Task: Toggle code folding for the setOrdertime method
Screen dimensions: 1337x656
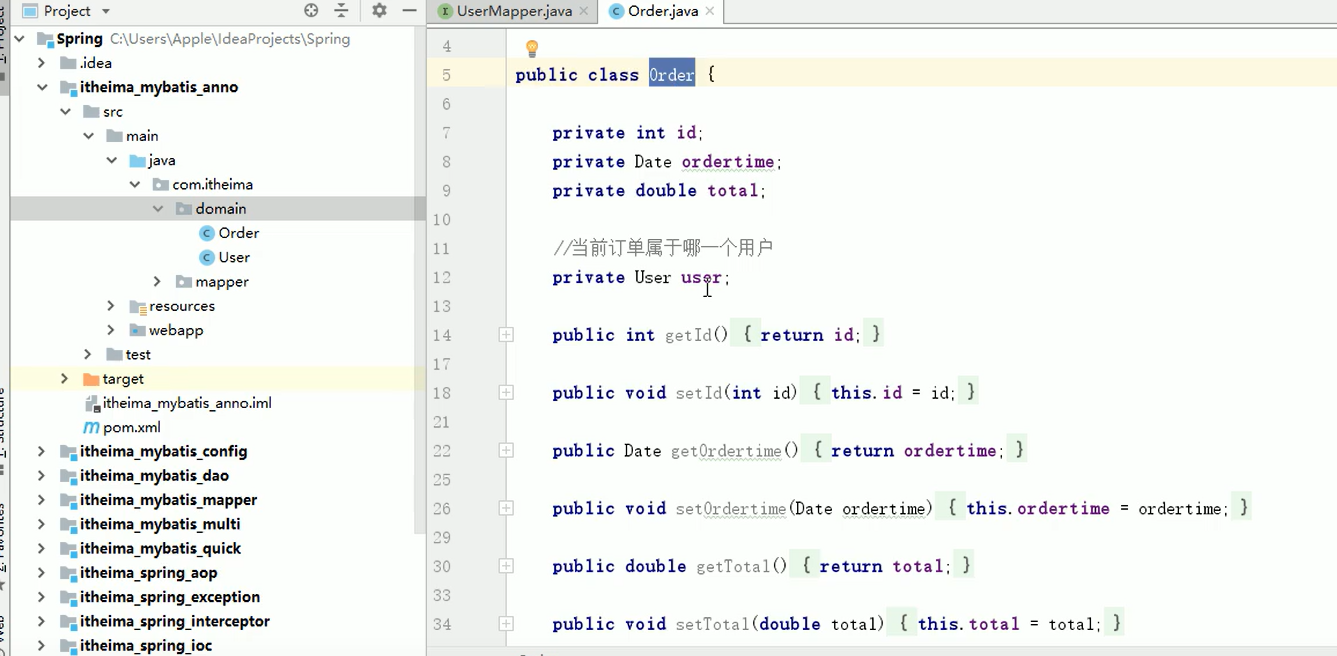Action: point(506,508)
